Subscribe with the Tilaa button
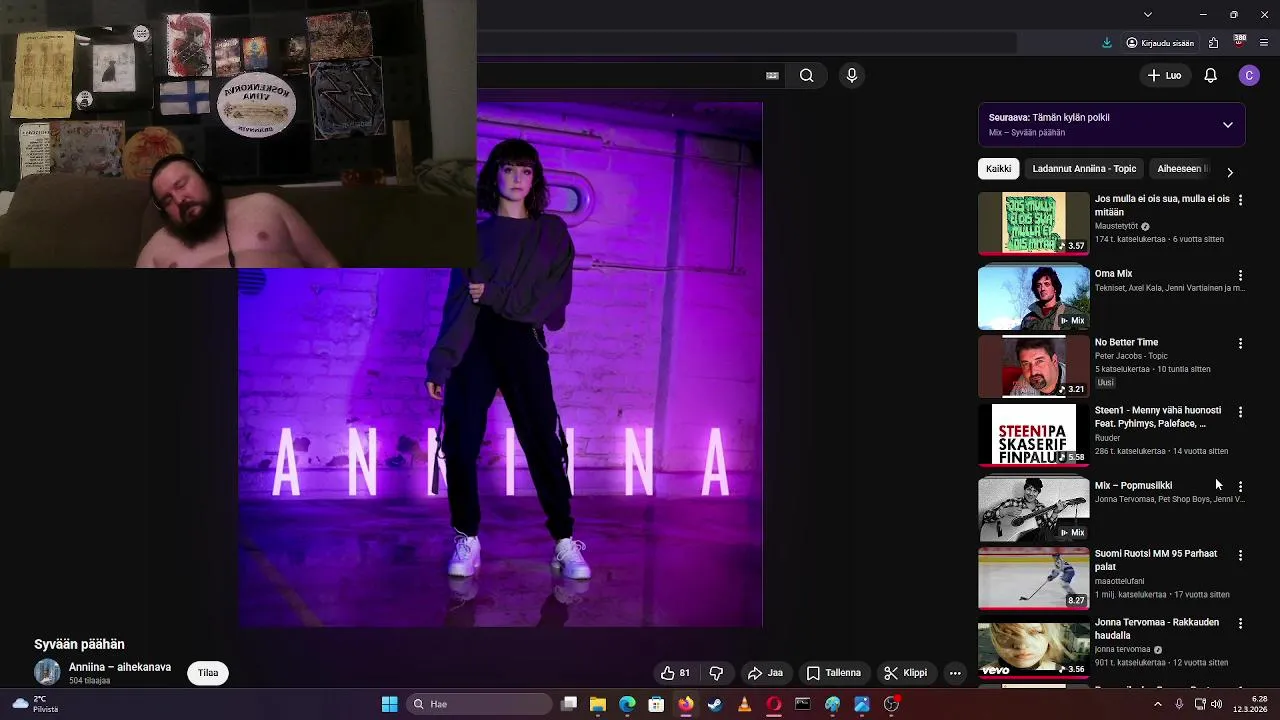Viewport: 1280px width, 720px height. click(208, 673)
